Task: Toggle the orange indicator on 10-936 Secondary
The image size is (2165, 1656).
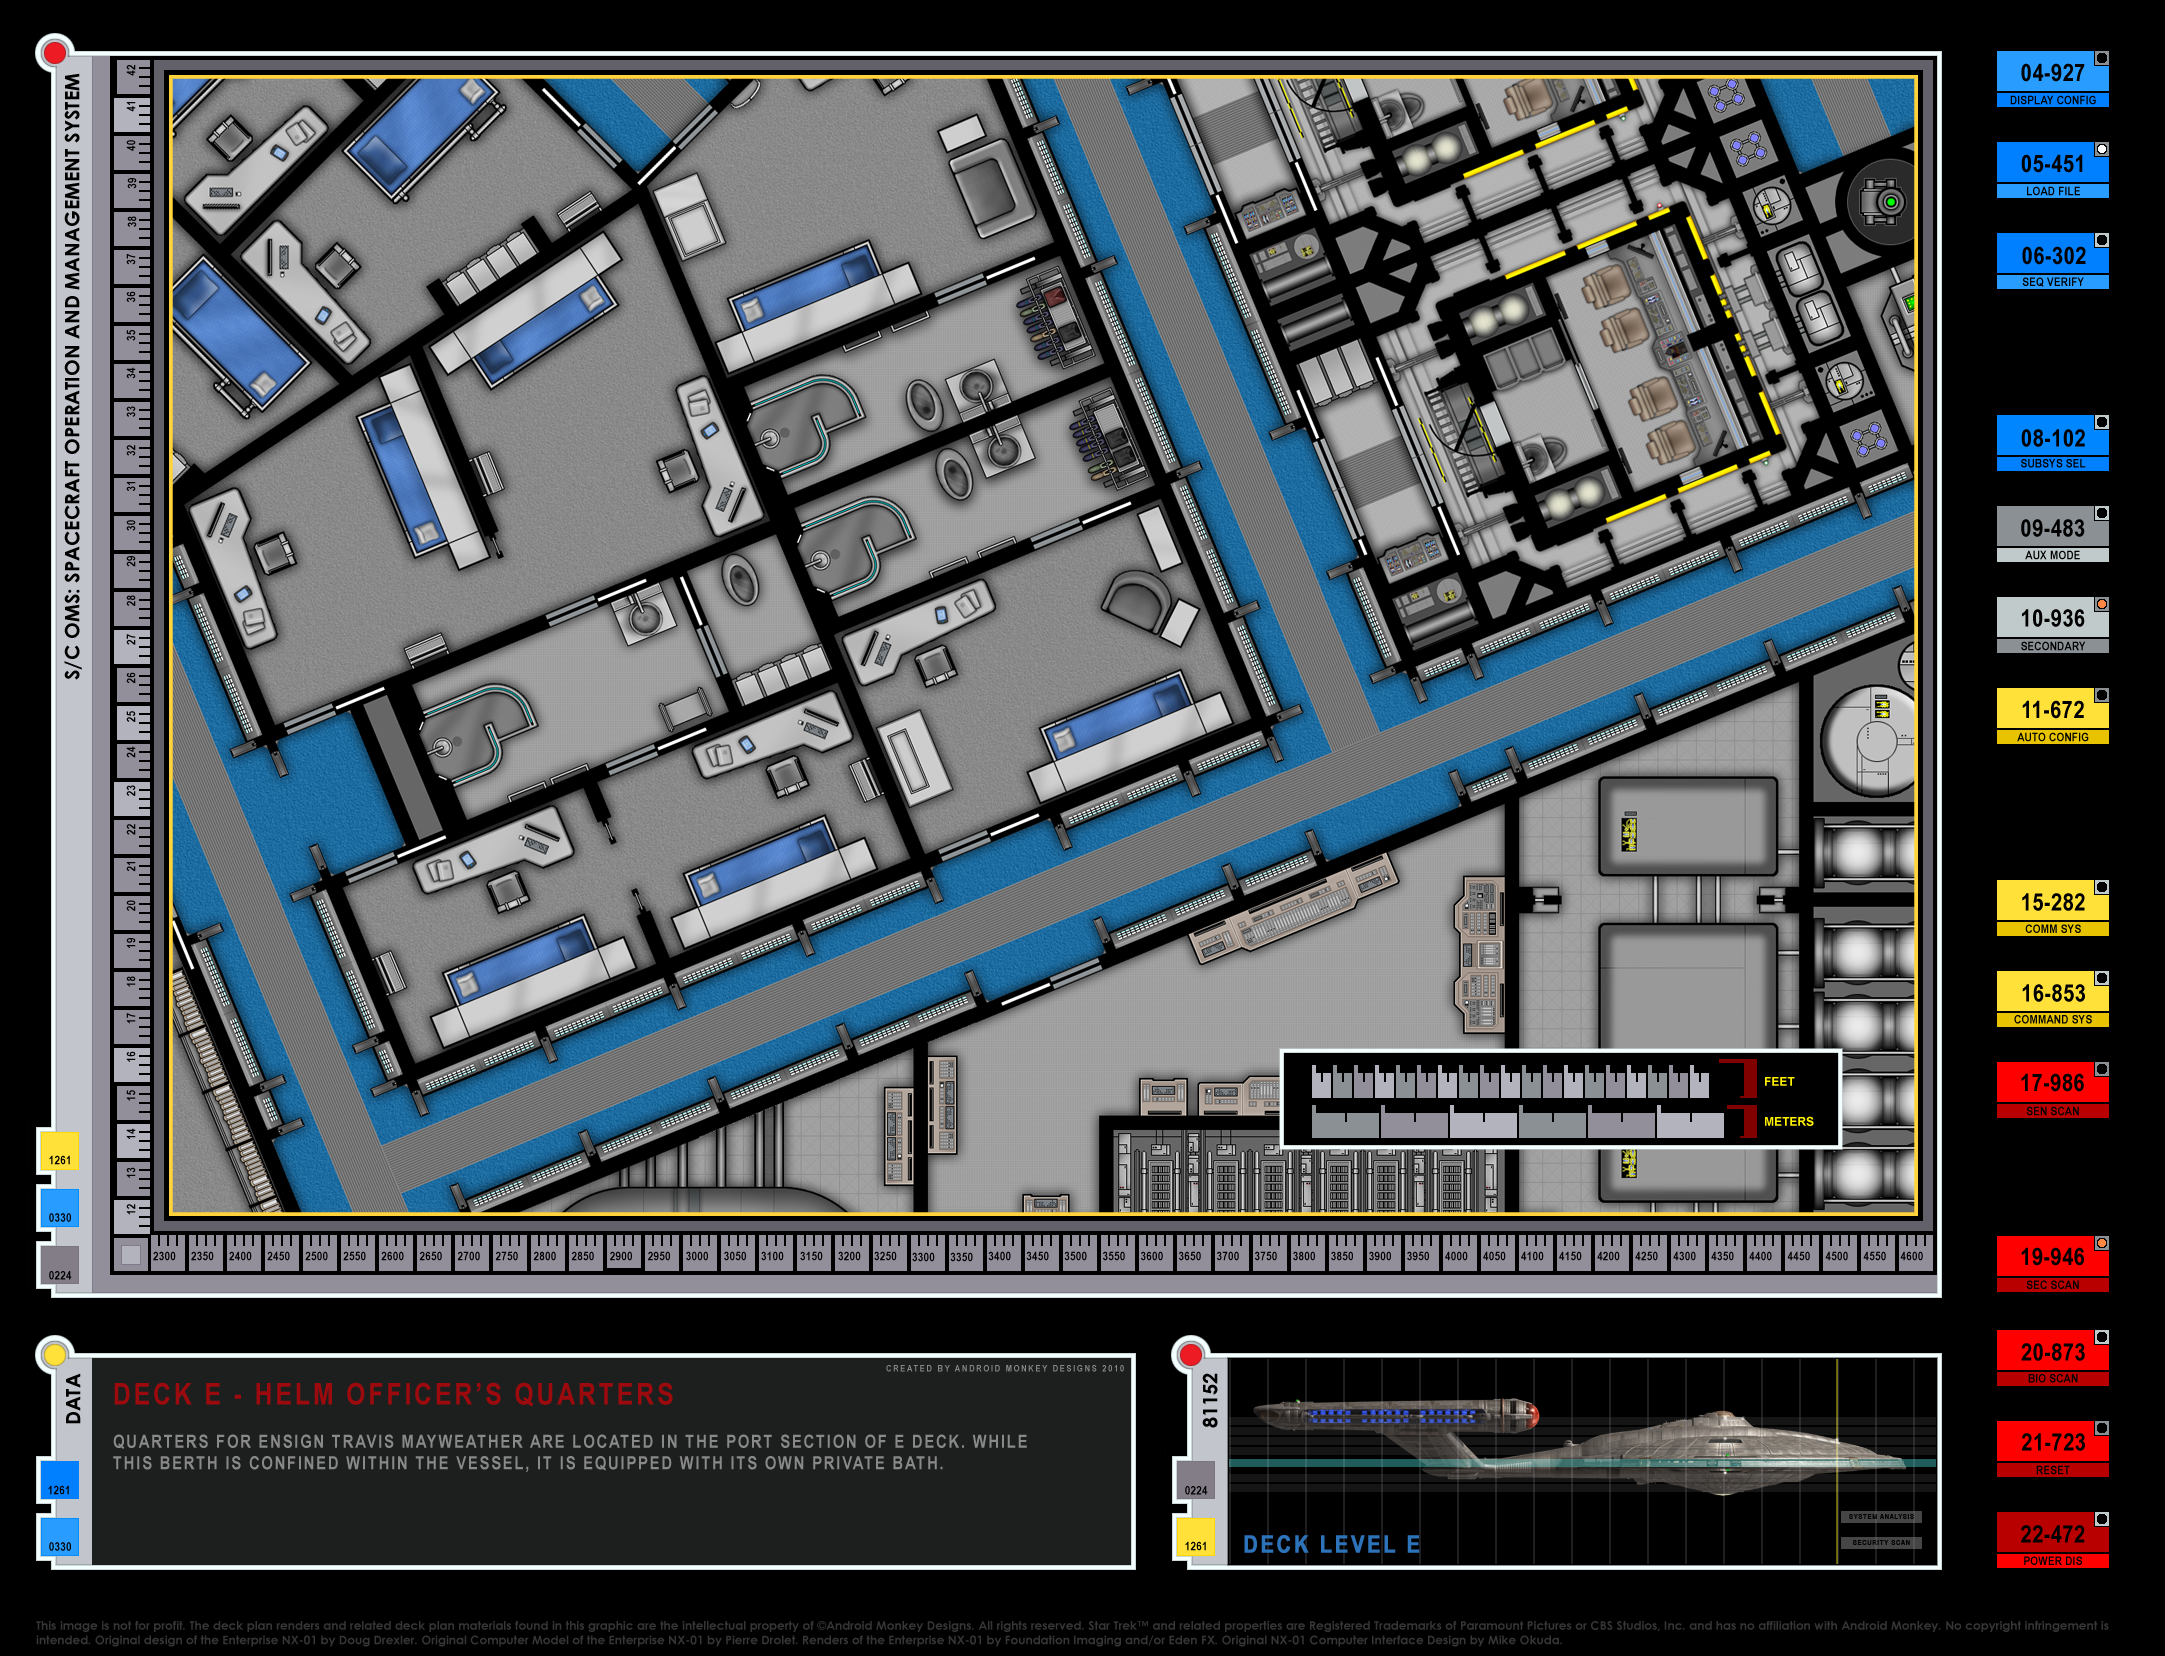Action: pos(2102,604)
